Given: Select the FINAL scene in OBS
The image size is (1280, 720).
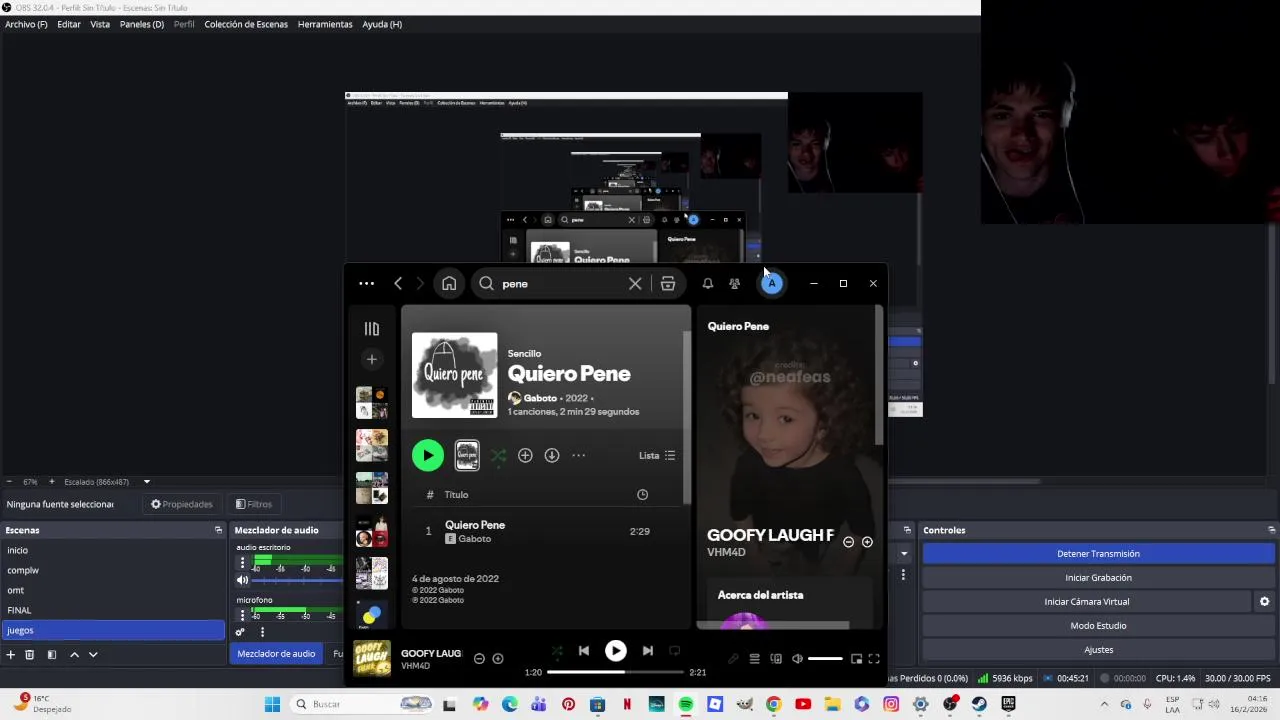Looking at the screenshot, I should click(113, 610).
